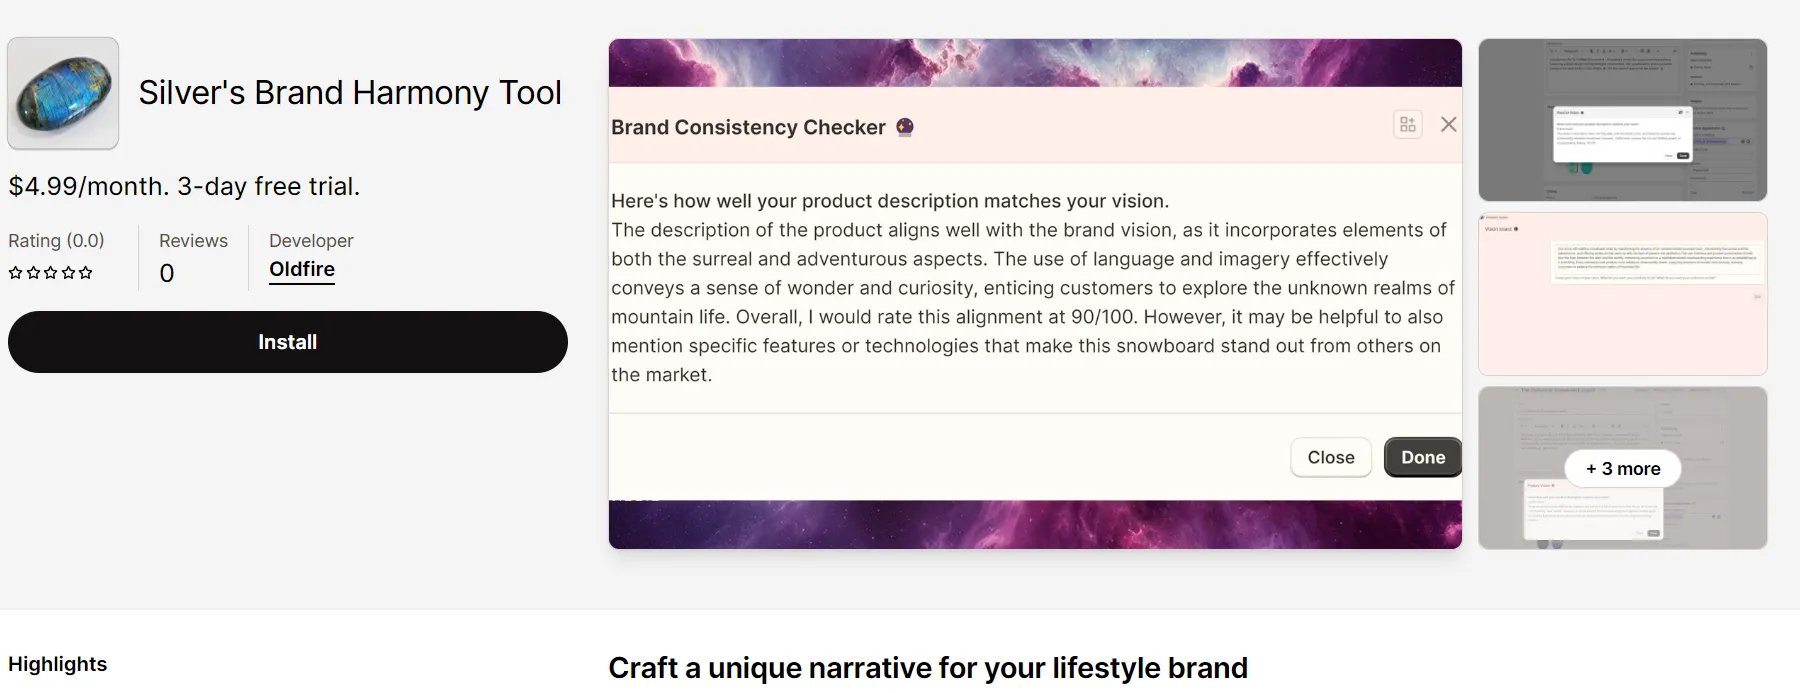Click the first rating star
The height and width of the screenshot is (693, 1800).
pos(15,272)
